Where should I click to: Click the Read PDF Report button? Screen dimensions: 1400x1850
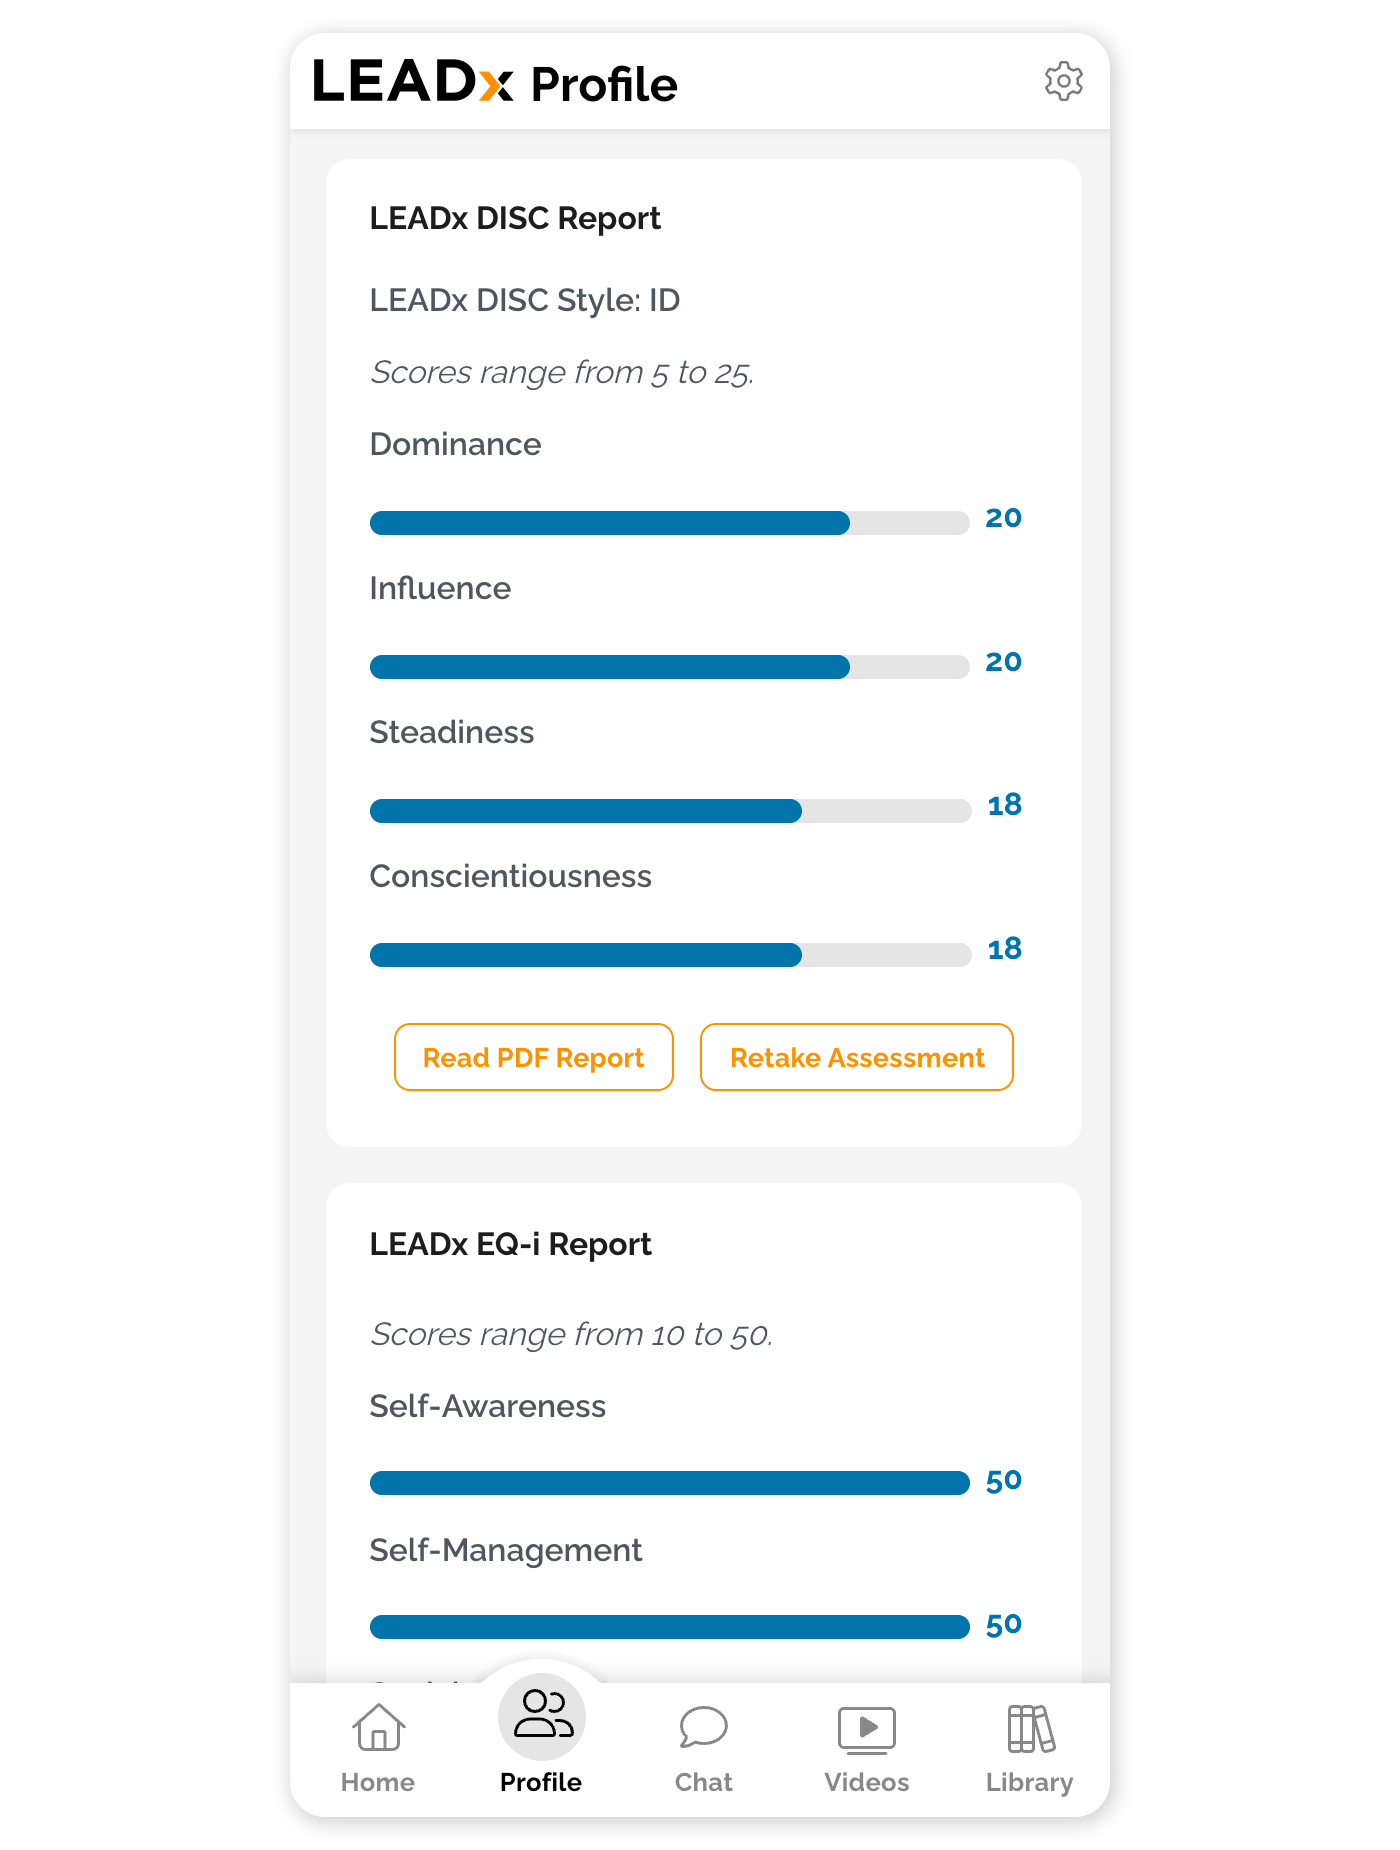tap(533, 1057)
